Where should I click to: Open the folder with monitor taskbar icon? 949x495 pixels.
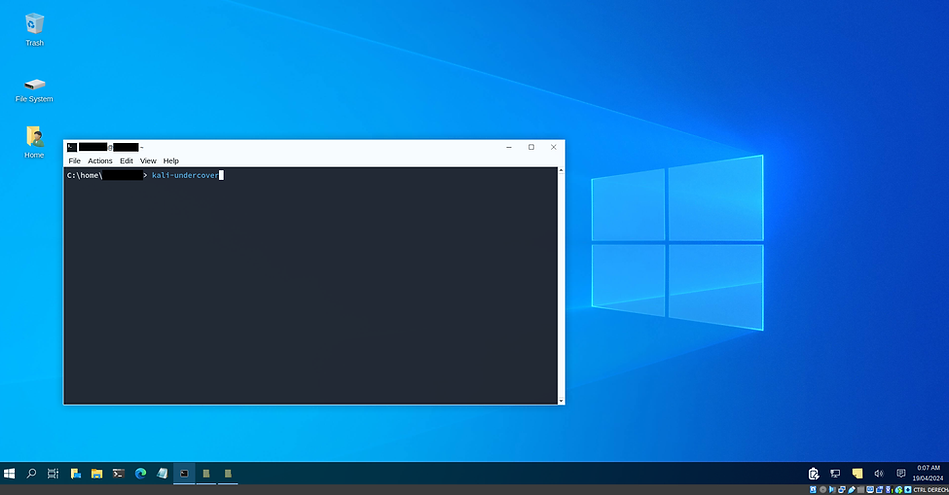75,473
